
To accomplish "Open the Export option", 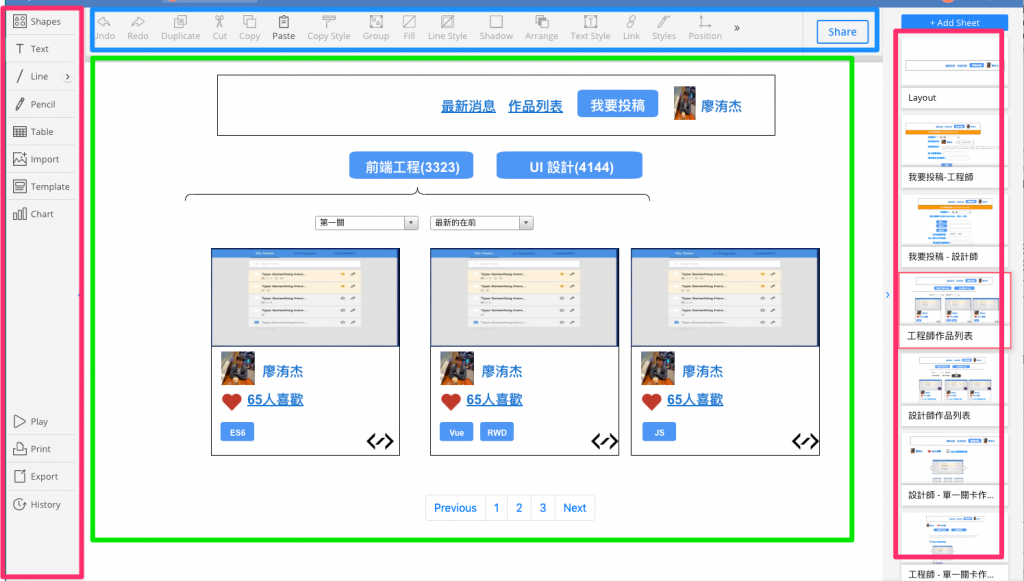I will [36, 476].
